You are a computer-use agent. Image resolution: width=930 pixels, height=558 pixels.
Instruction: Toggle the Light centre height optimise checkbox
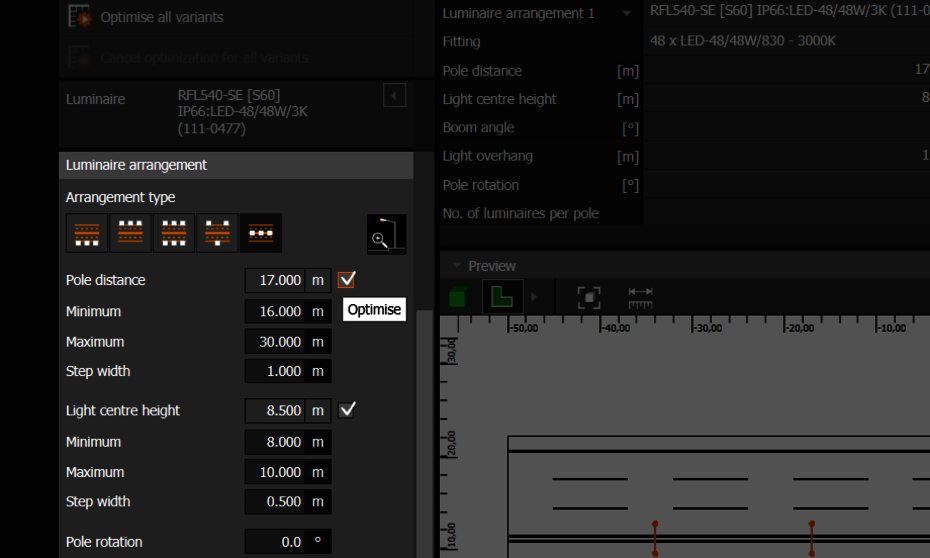[347, 410]
